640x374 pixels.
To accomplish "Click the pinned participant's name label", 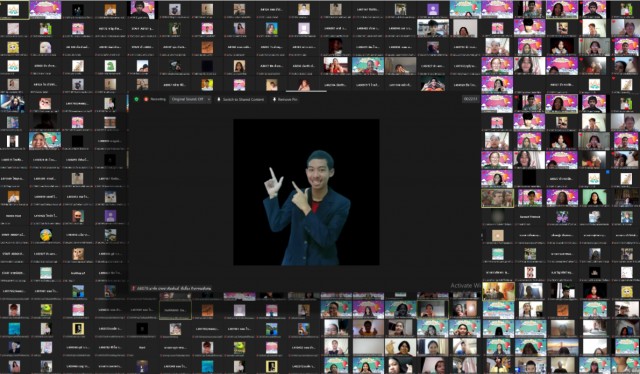I will tap(174, 288).
